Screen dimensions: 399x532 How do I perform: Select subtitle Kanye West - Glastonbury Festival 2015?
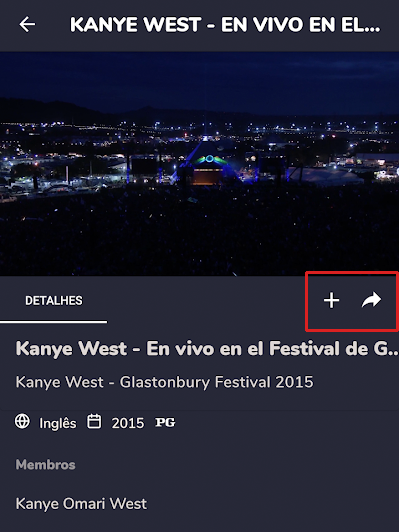click(x=165, y=382)
